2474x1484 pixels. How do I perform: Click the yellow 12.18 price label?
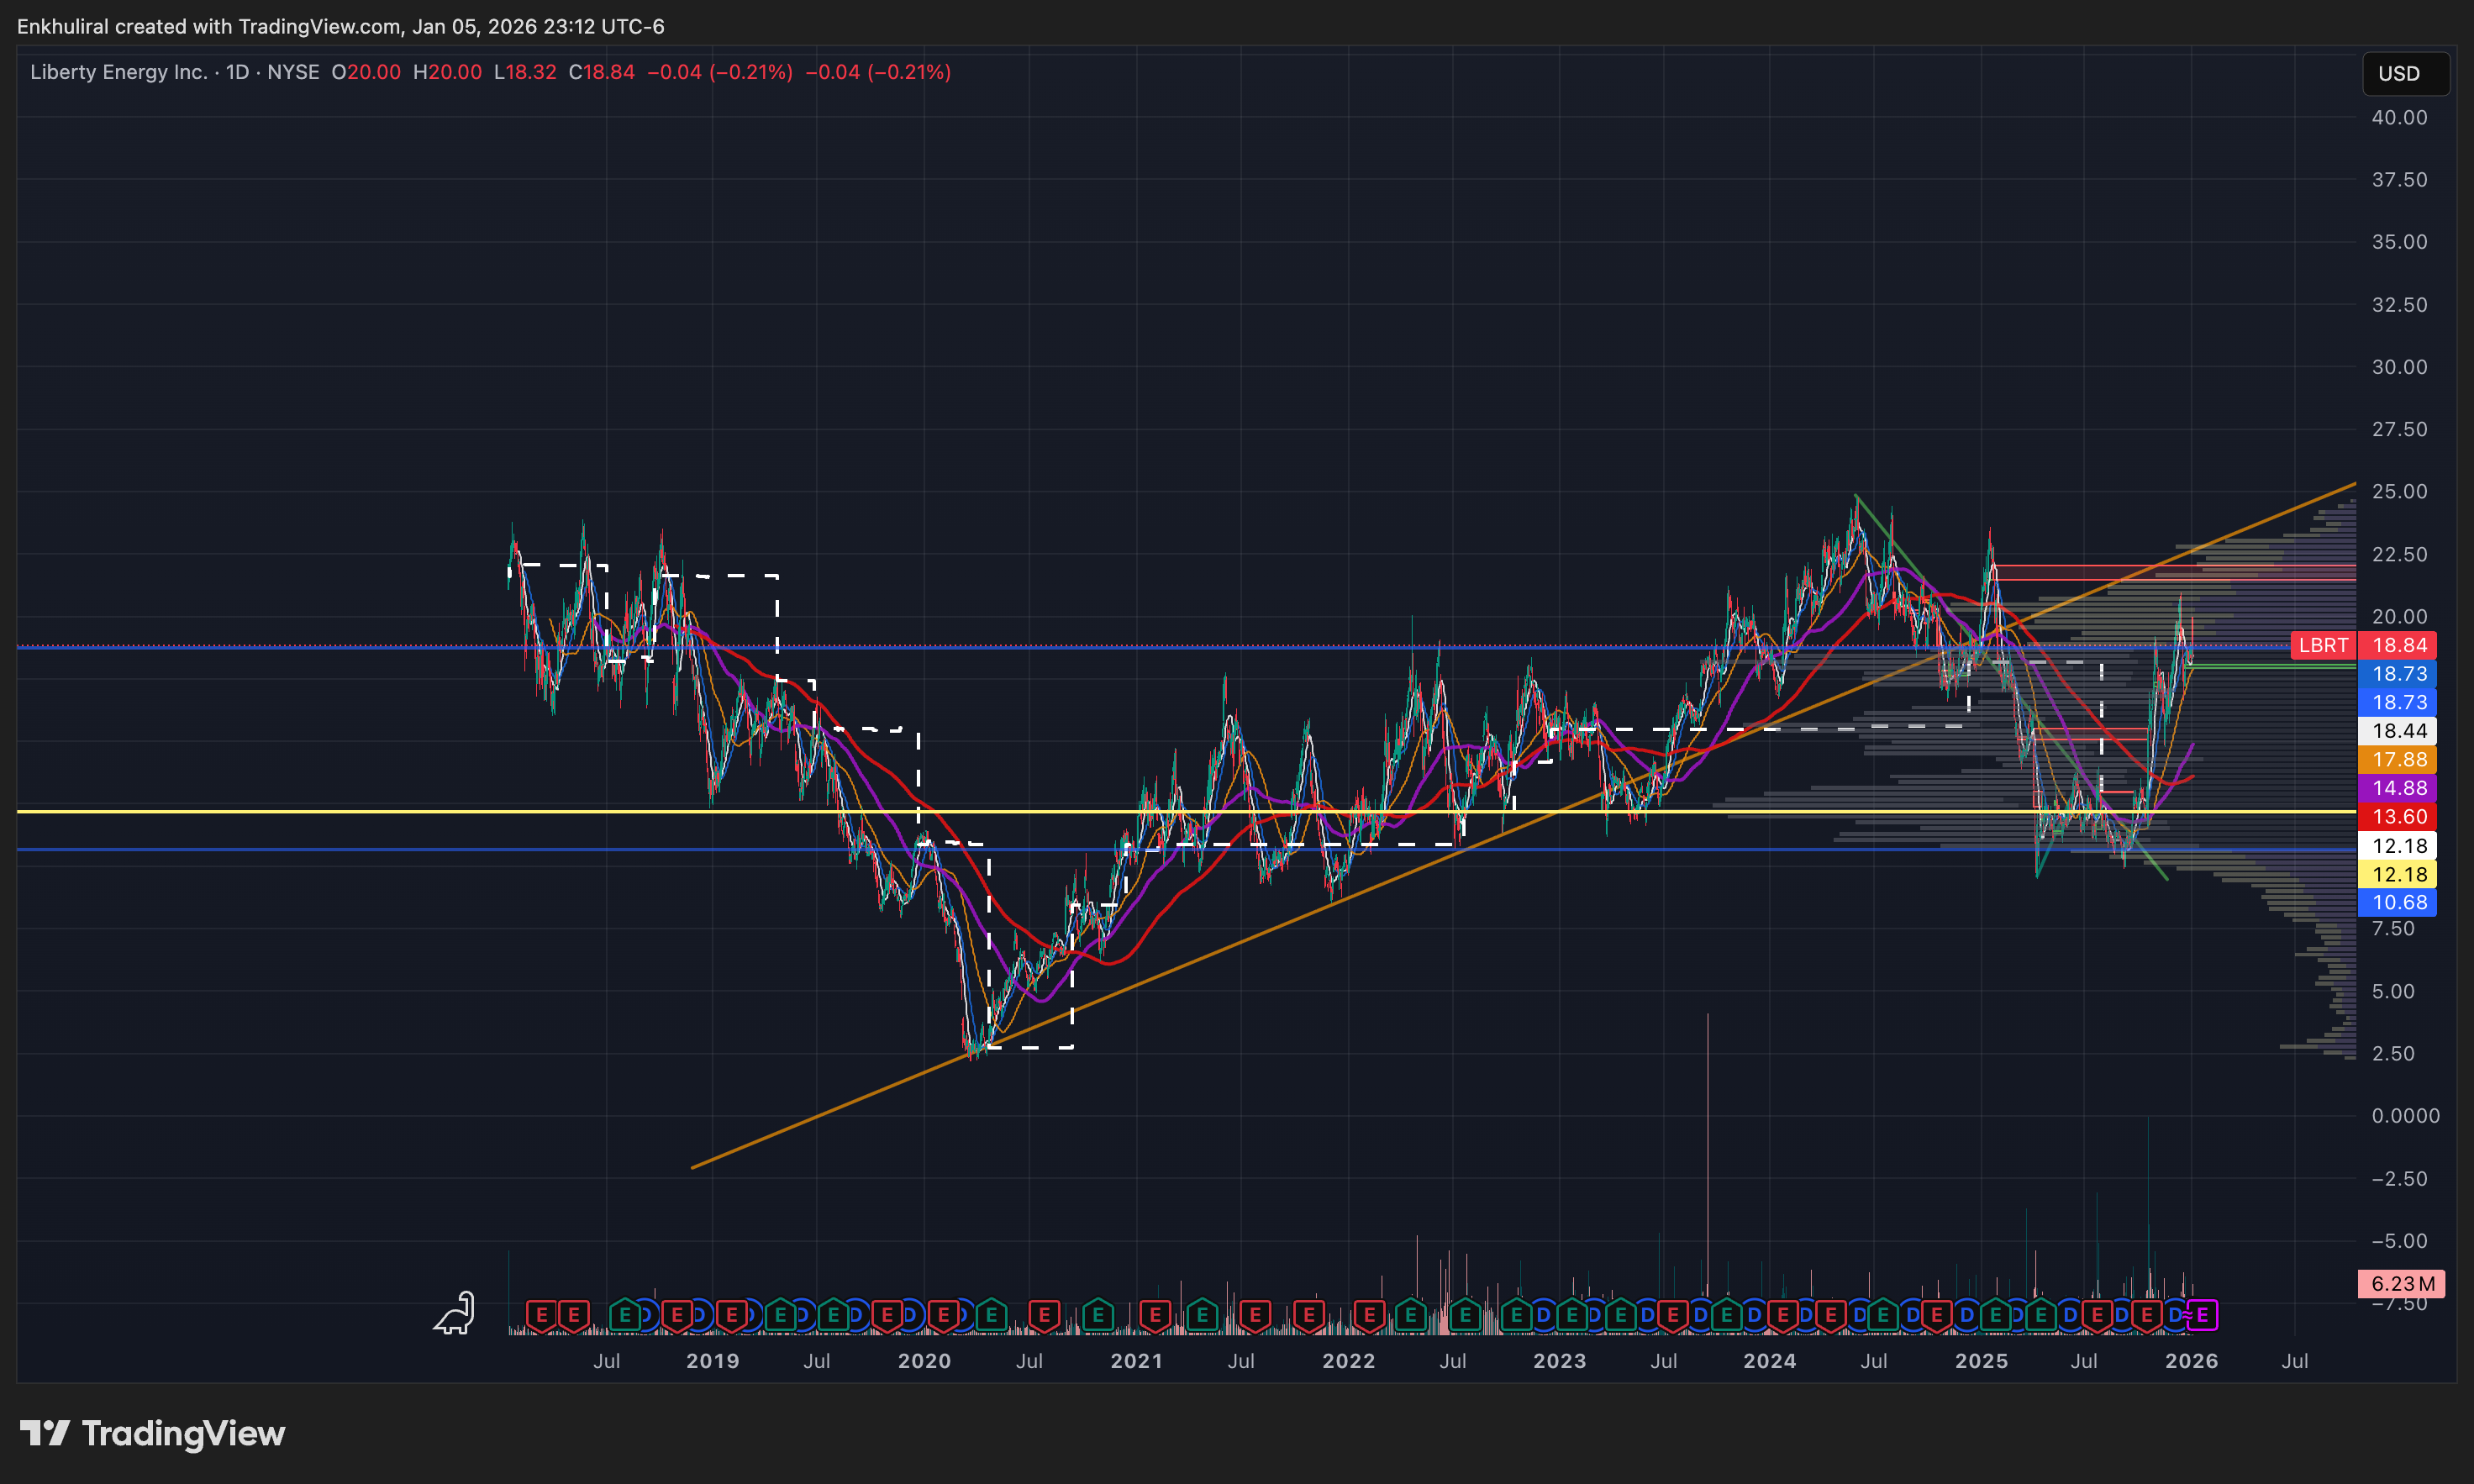[2399, 874]
